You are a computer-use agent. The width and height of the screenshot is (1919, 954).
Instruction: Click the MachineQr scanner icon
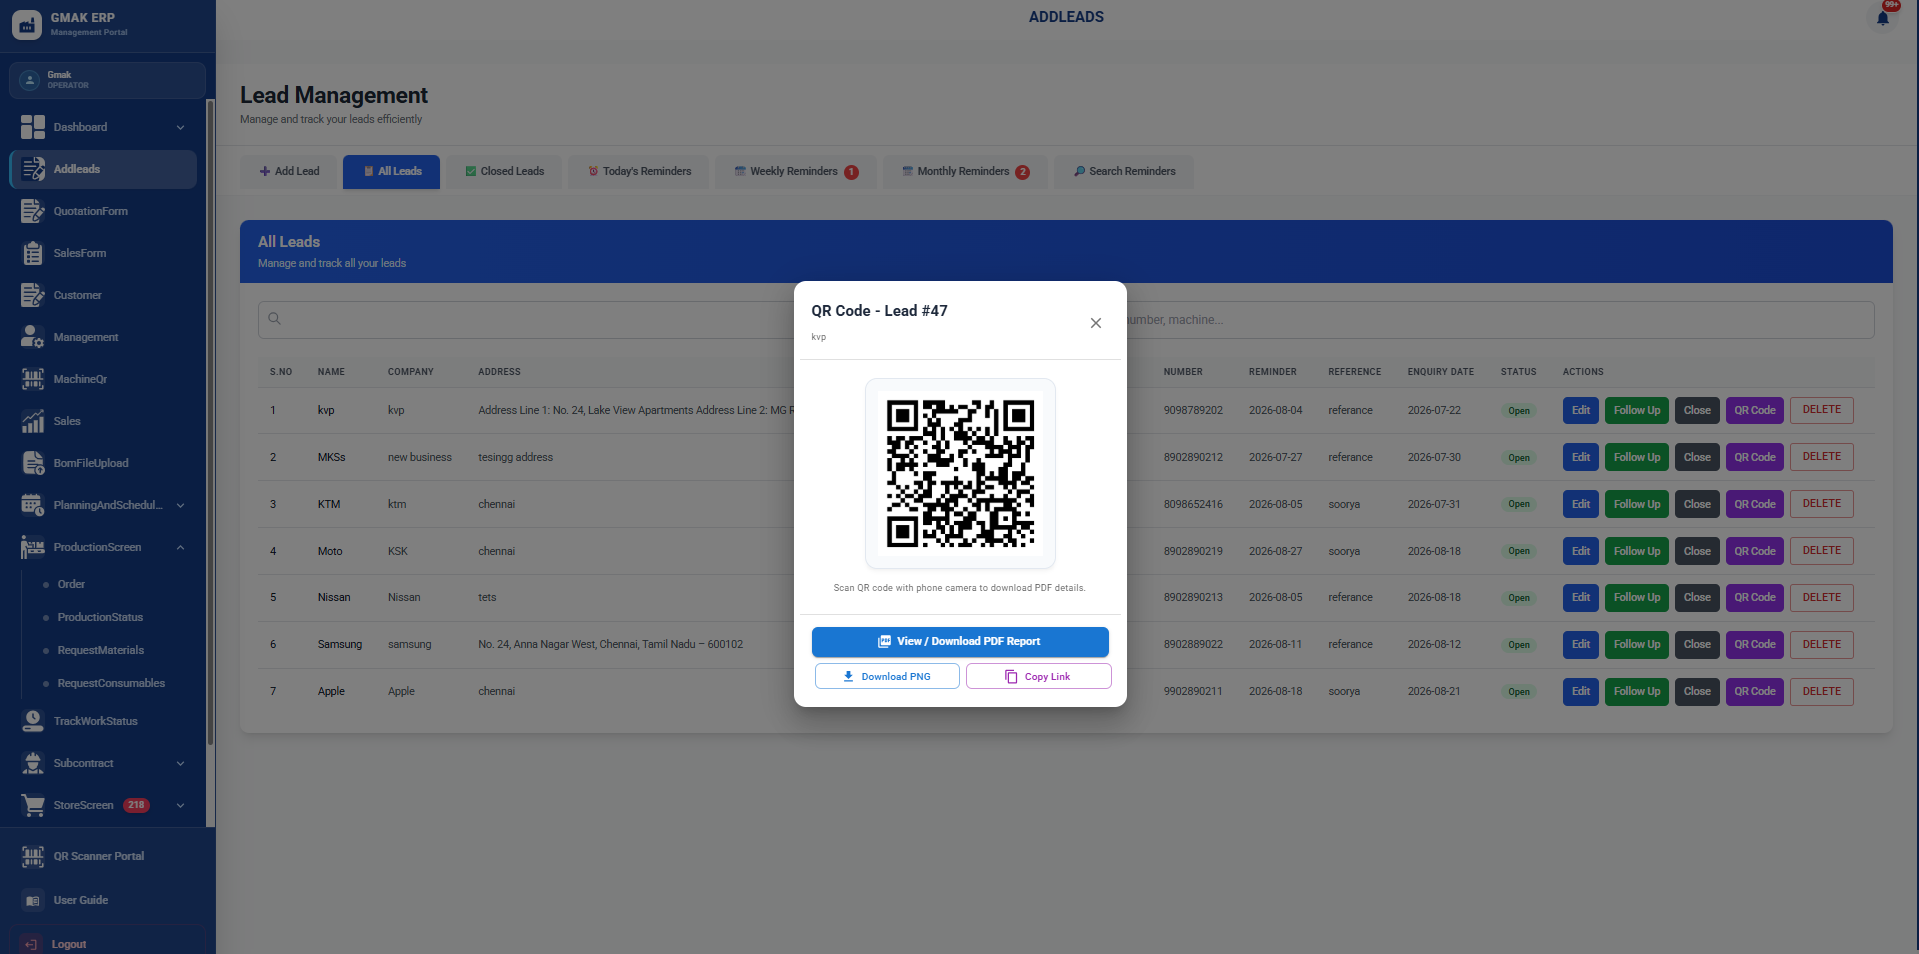(33, 379)
